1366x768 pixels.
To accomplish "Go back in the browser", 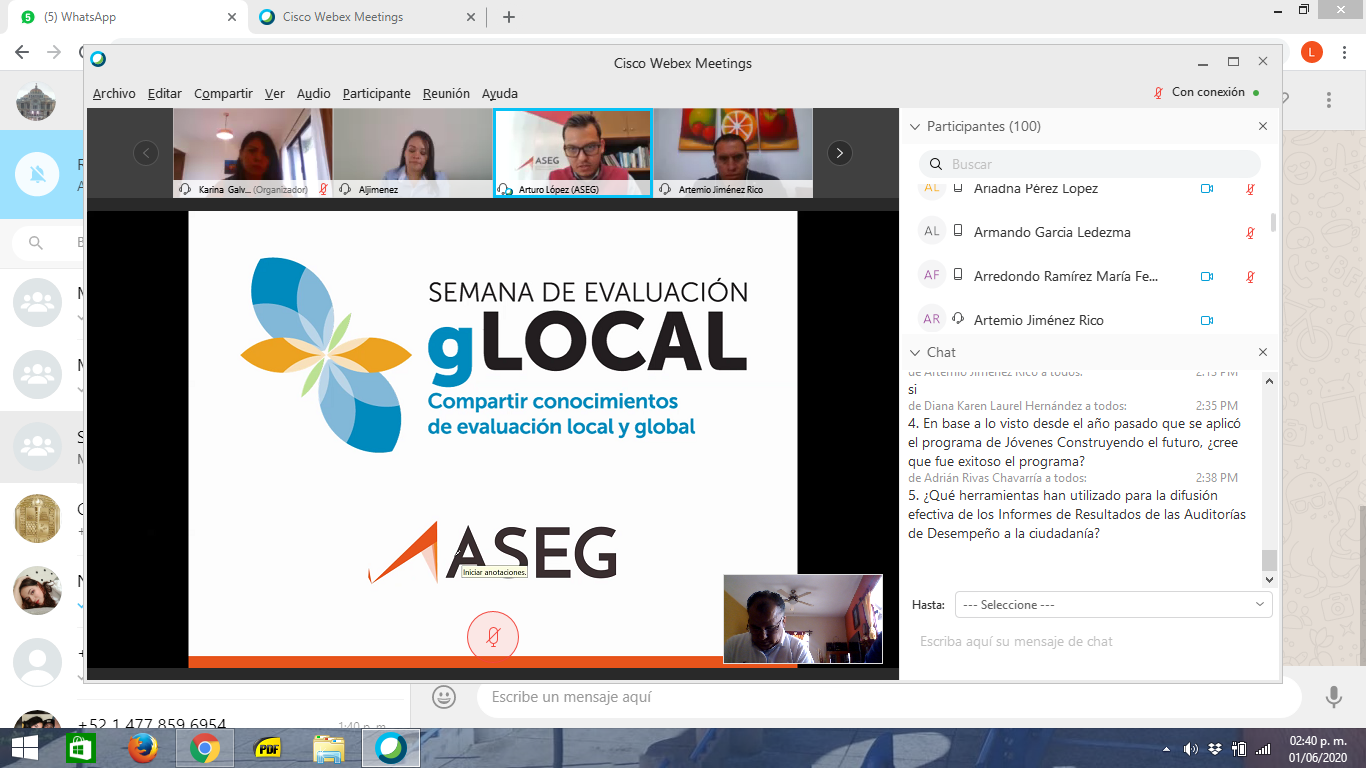I will coord(22,52).
